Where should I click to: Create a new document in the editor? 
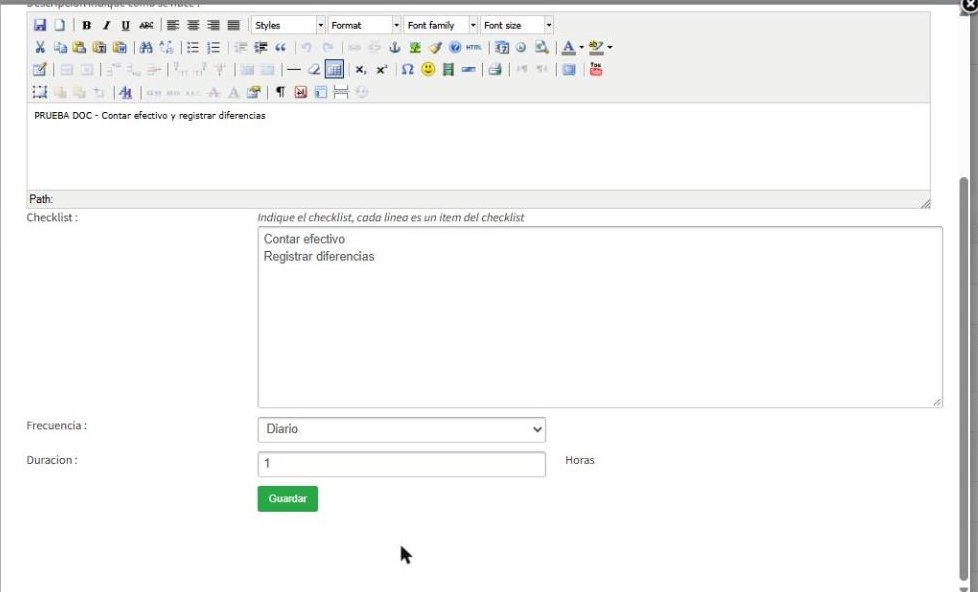pos(59,26)
